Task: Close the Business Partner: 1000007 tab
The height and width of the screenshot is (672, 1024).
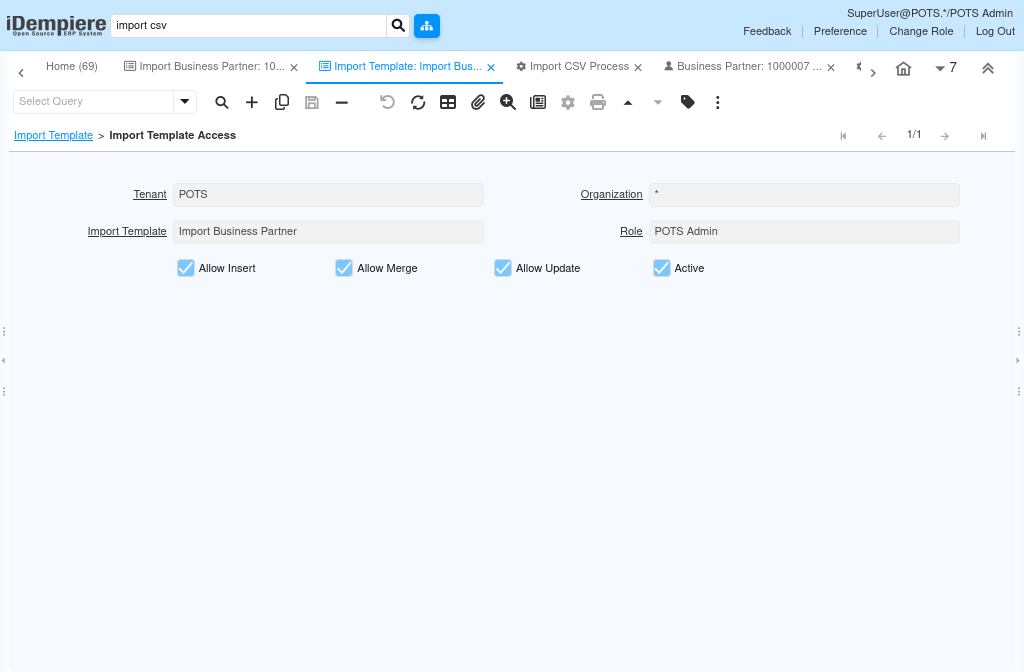Action: 831,68
